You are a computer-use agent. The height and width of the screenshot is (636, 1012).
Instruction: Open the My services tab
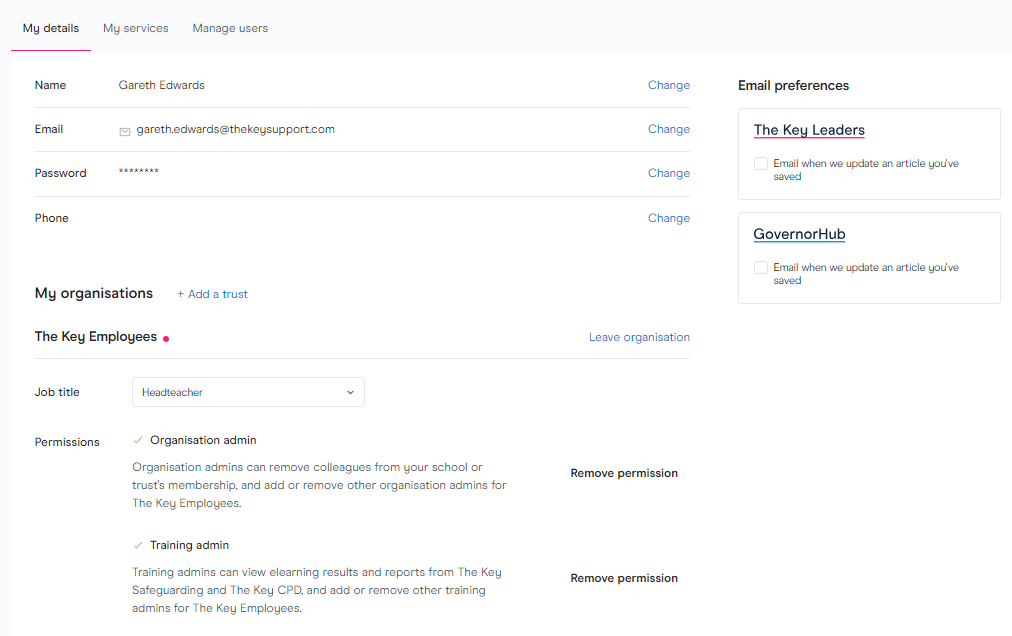(136, 28)
